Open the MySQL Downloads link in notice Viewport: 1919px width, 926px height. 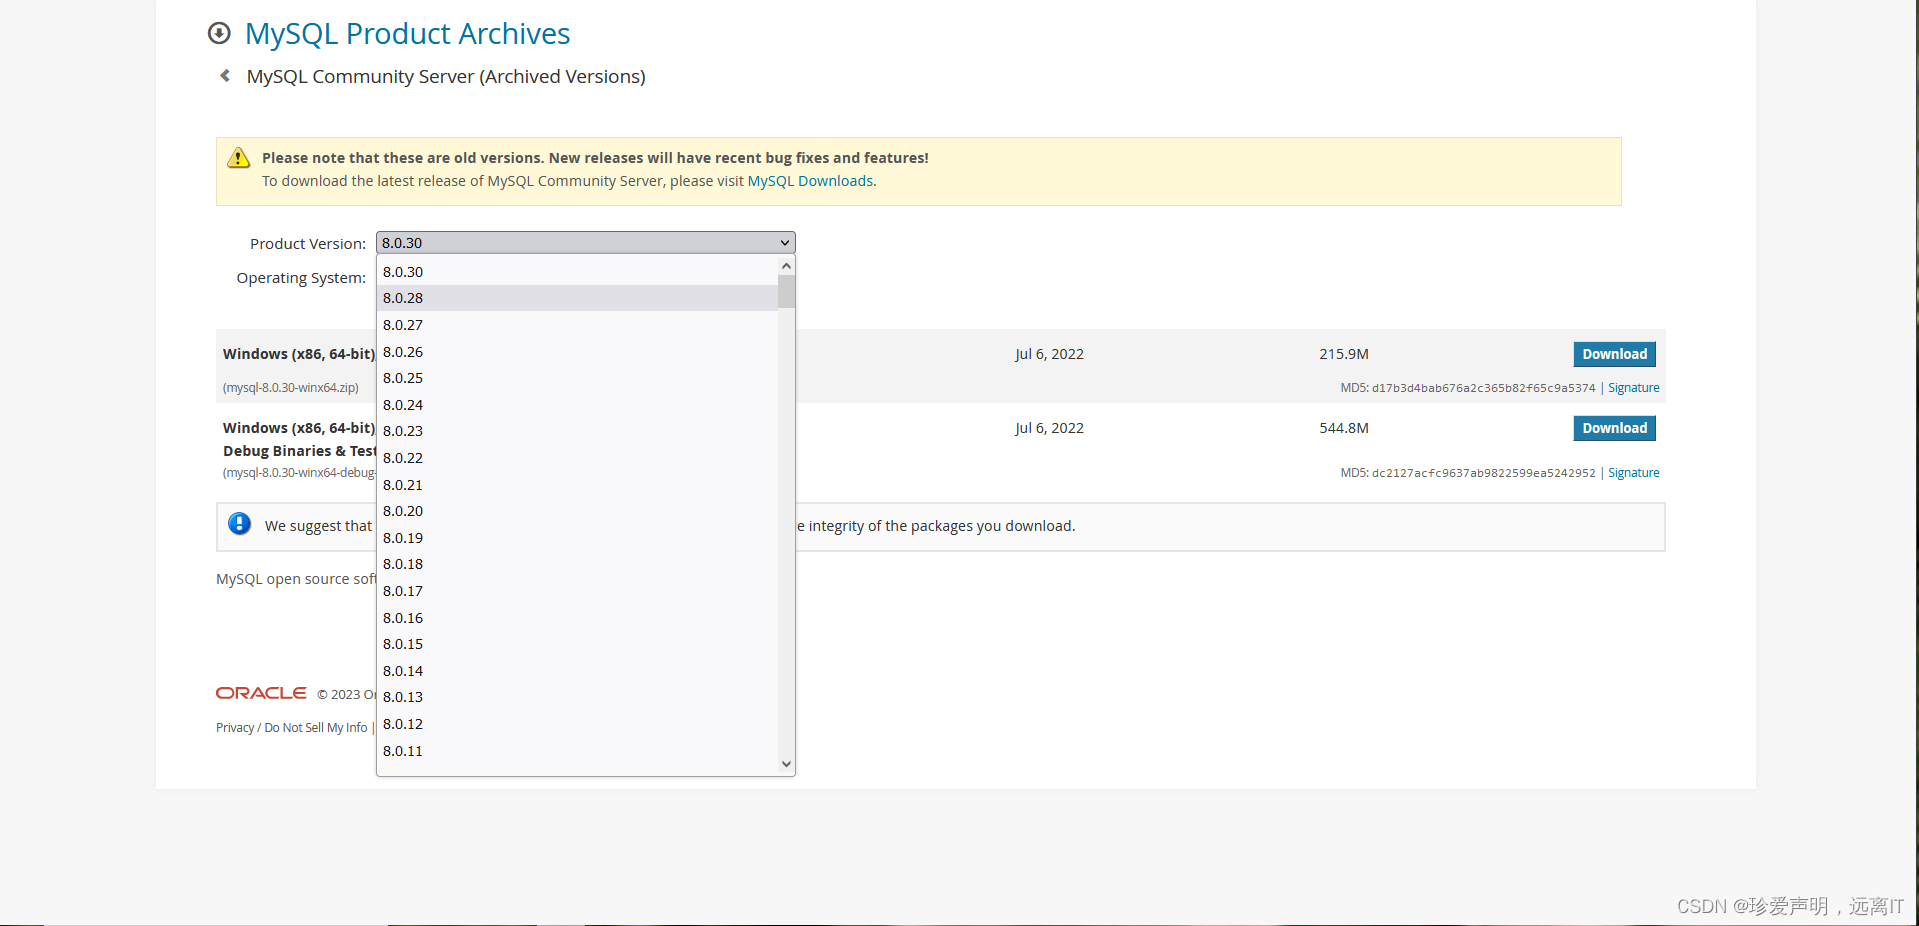(x=810, y=181)
